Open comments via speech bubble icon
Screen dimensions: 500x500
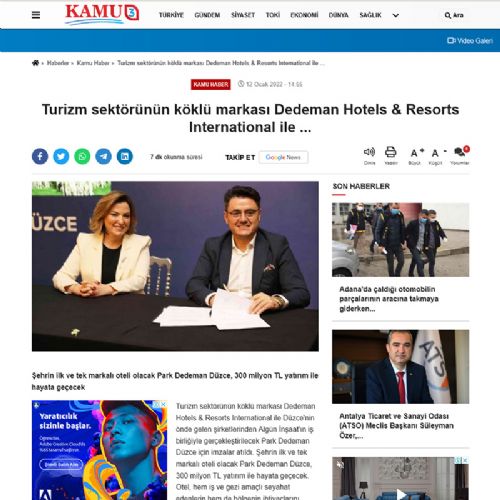tap(460, 155)
